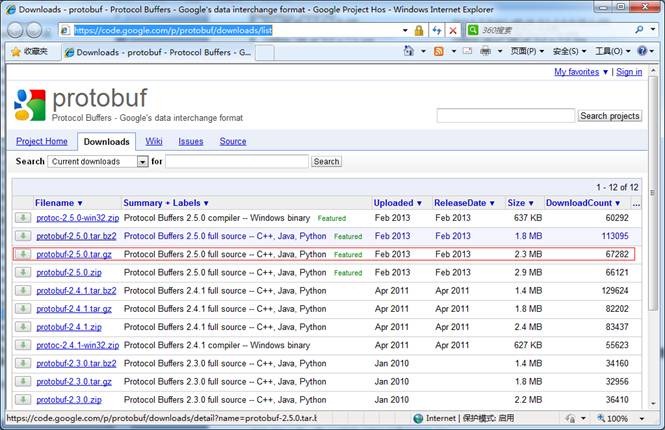The height and width of the screenshot is (430, 665).
Task: Open the protobuf-2.4.1.zip file link
Action: tap(69, 327)
